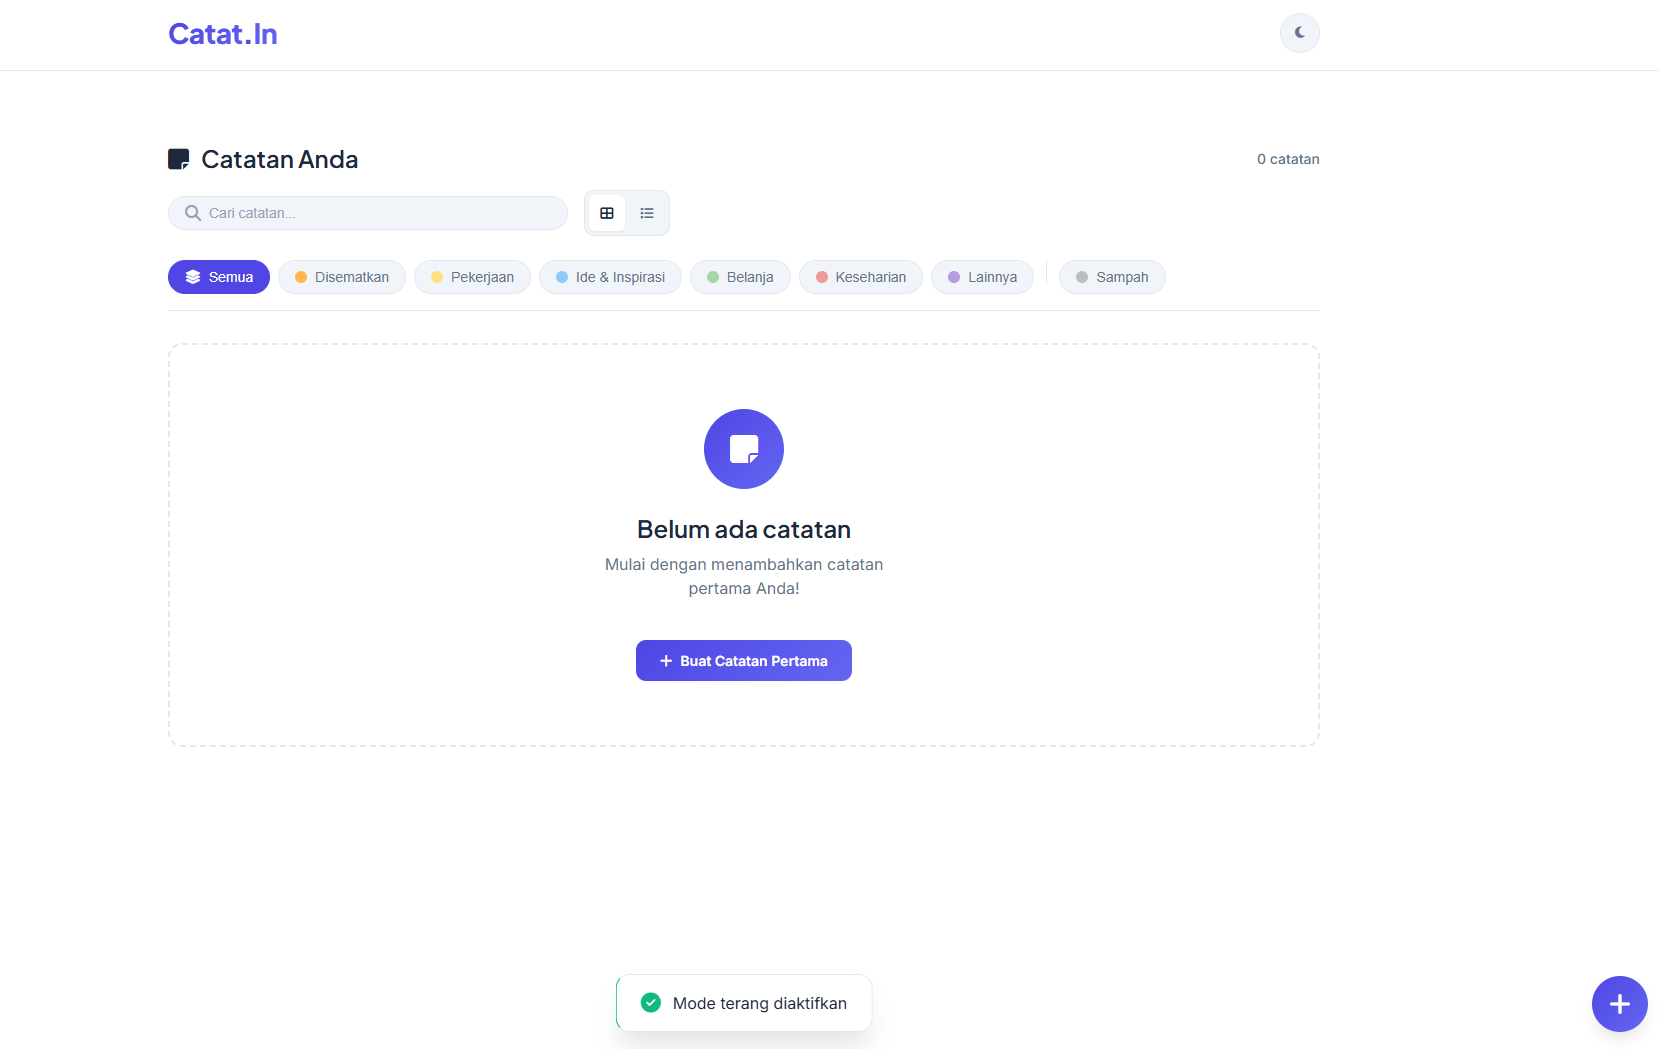Click the floating plus add-note button
The height and width of the screenshot is (1049, 1659).
(1619, 1004)
